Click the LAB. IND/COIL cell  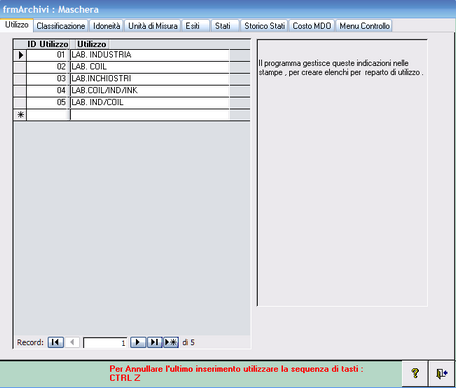150,103
